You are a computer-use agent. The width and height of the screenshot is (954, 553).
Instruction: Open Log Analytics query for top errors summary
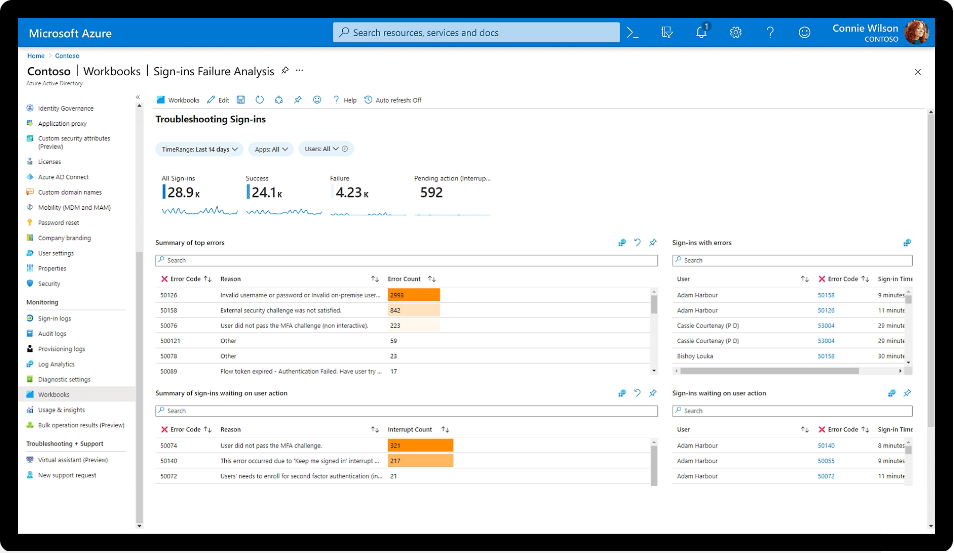click(622, 243)
